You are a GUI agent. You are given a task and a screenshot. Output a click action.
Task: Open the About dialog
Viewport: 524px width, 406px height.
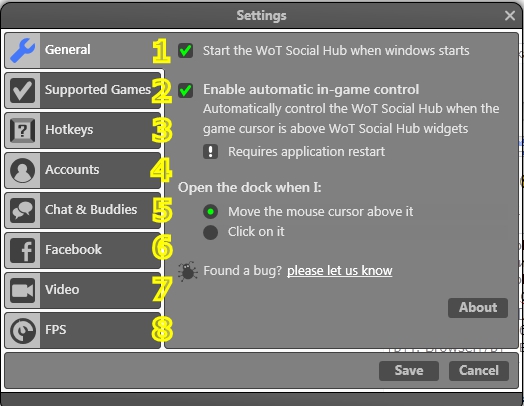pyautogui.click(x=478, y=308)
